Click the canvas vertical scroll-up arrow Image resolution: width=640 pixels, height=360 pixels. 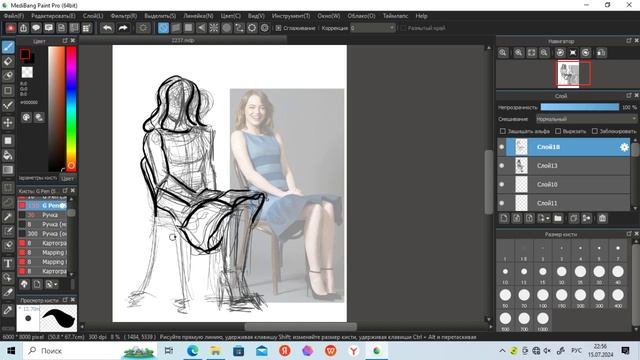(x=489, y=48)
